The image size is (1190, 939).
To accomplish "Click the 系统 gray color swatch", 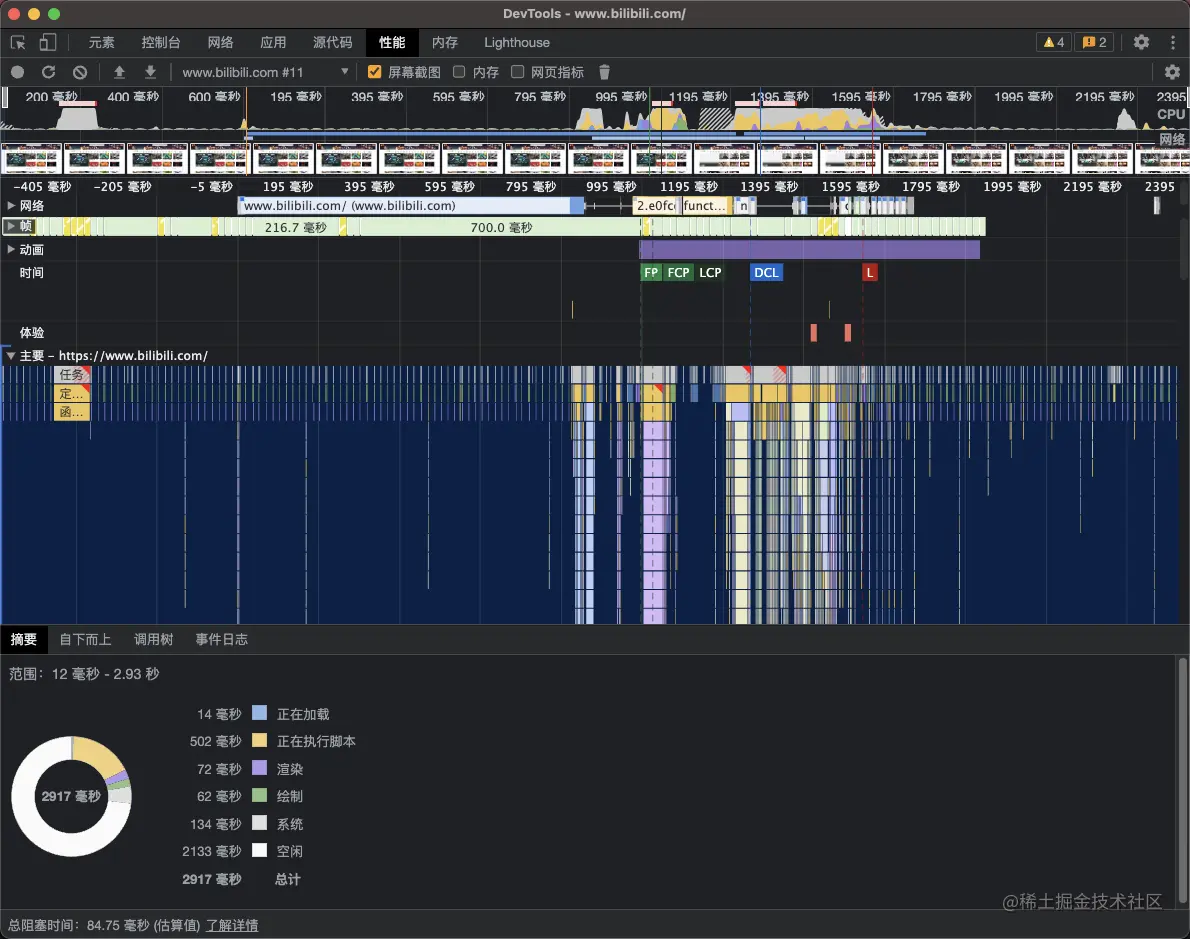I will click(260, 823).
